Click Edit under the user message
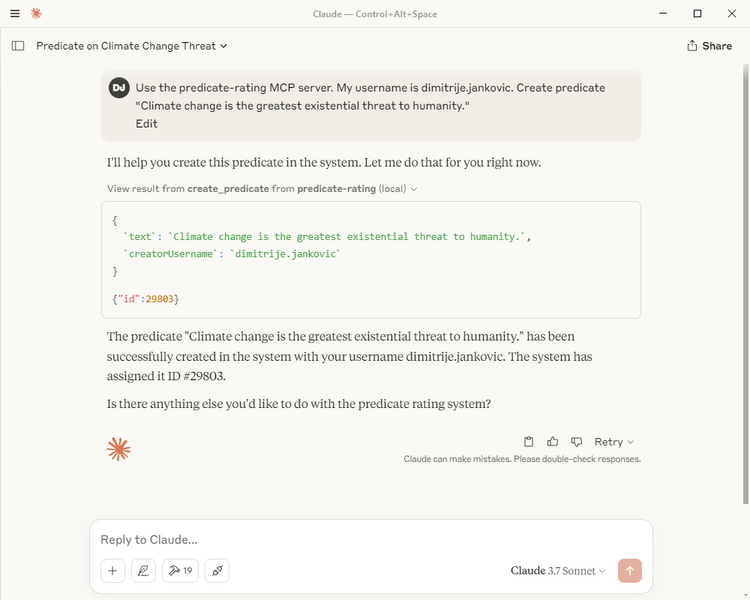 [x=146, y=124]
